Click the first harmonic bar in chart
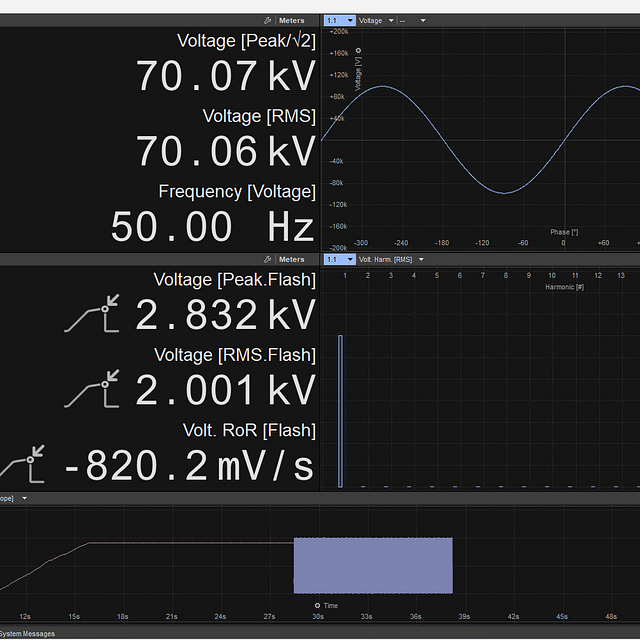 click(340, 411)
